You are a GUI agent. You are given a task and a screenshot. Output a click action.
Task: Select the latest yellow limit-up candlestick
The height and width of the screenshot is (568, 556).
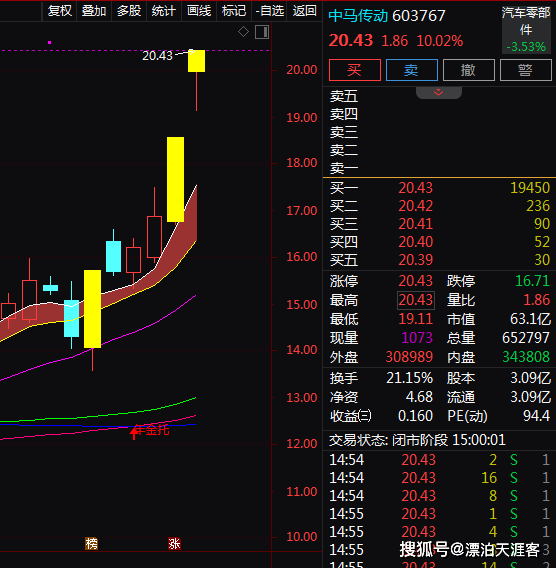[196, 61]
